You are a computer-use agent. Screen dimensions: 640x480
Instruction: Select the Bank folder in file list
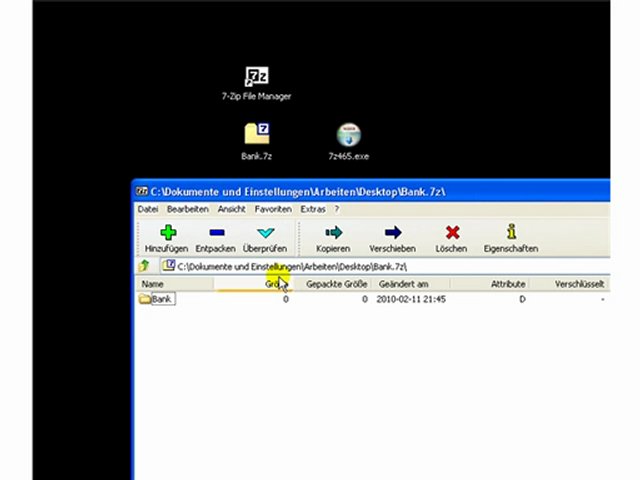point(161,299)
